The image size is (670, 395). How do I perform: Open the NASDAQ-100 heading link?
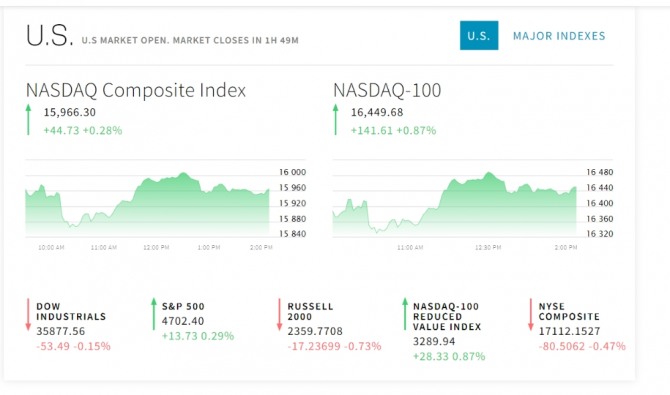pyautogui.click(x=387, y=90)
